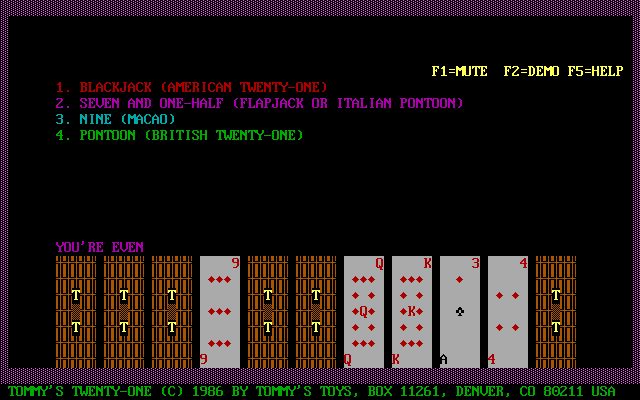
Task: Activate the F2=DEMO shortcut label
Action: coord(531,71)
